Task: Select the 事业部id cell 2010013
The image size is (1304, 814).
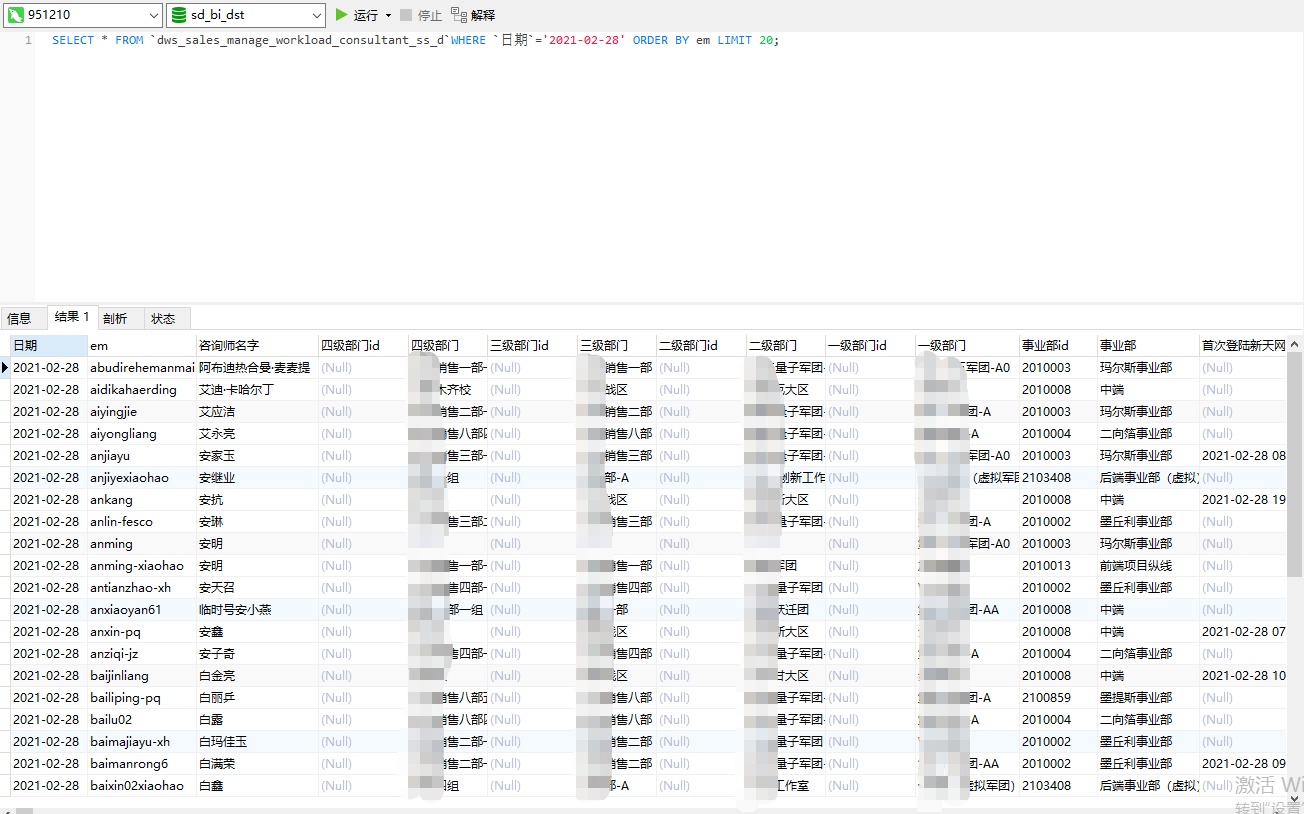Action: coord(1058,566)
